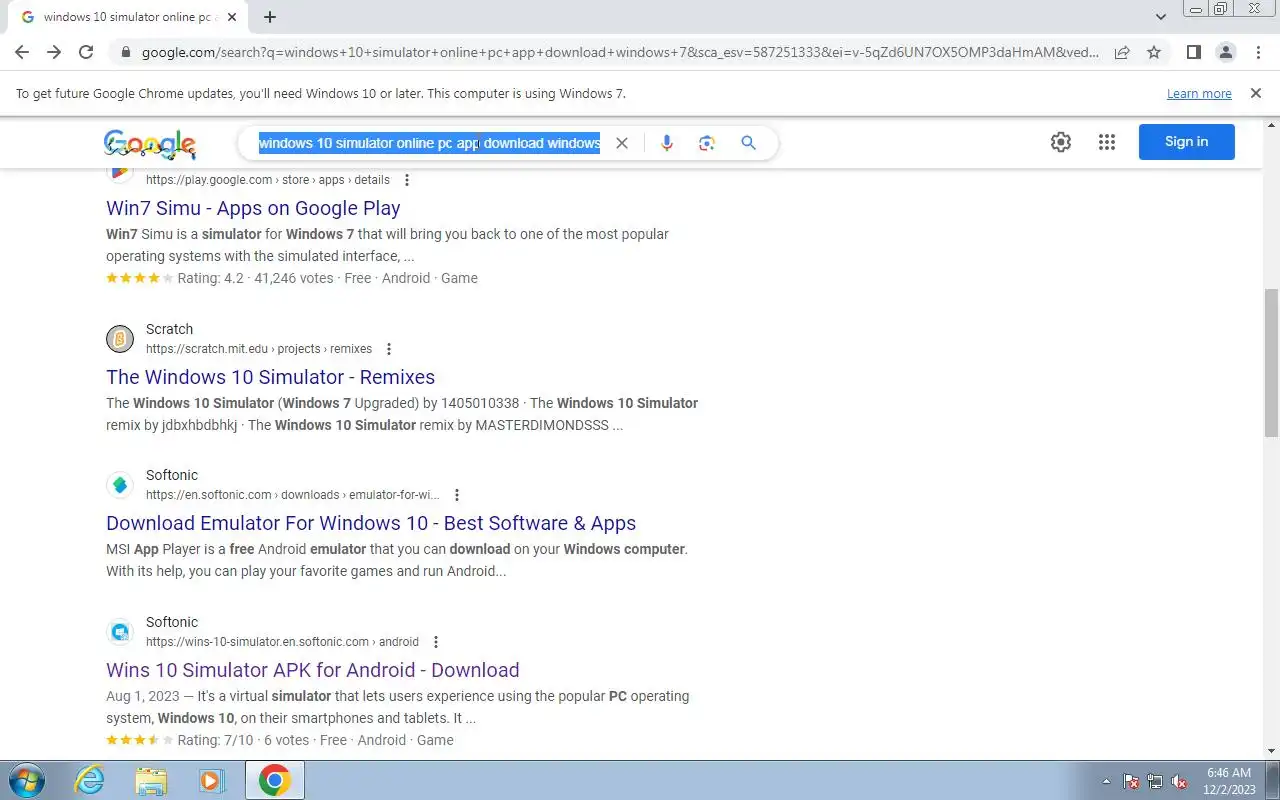Viewport: 1280px width, 800px height.
Task: Select the windows 10 simulator tab
Action: click(126, 17)
